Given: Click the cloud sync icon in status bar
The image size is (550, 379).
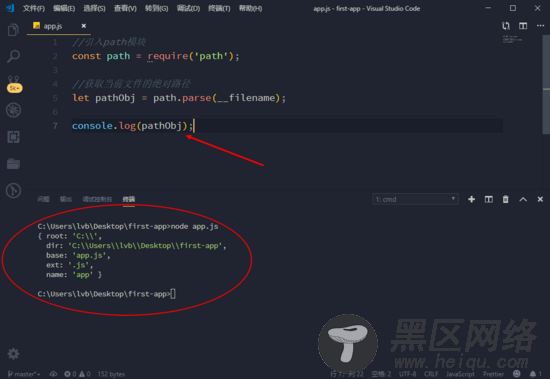Looking at the screenshot, I should [53, 374].
